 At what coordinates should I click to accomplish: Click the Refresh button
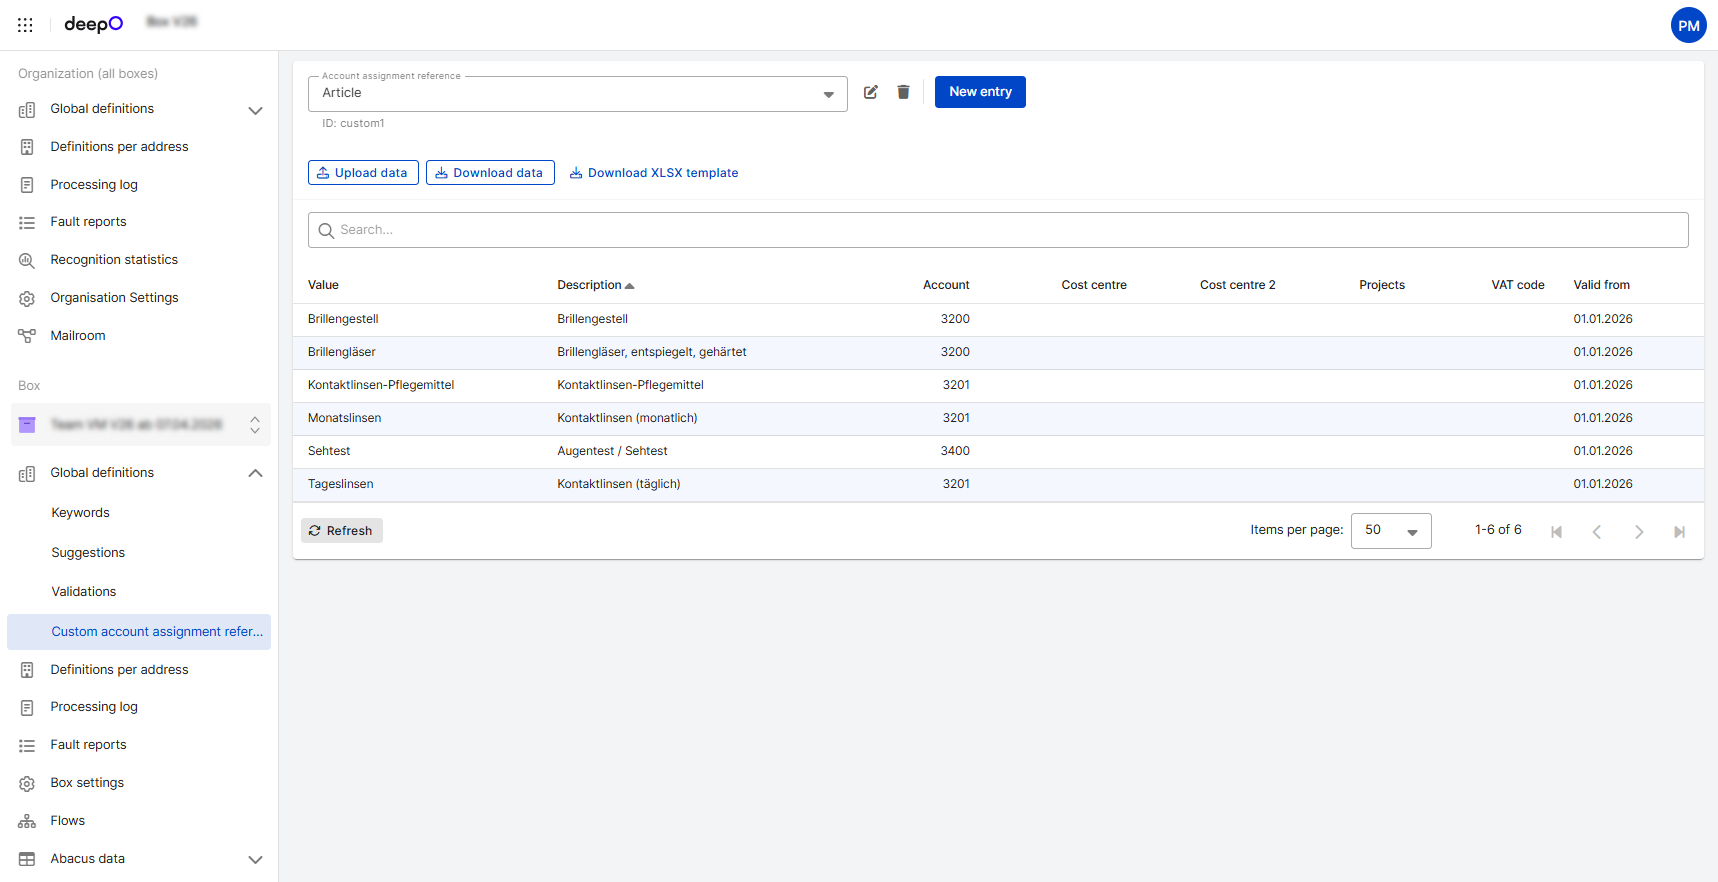click(341, 531)
